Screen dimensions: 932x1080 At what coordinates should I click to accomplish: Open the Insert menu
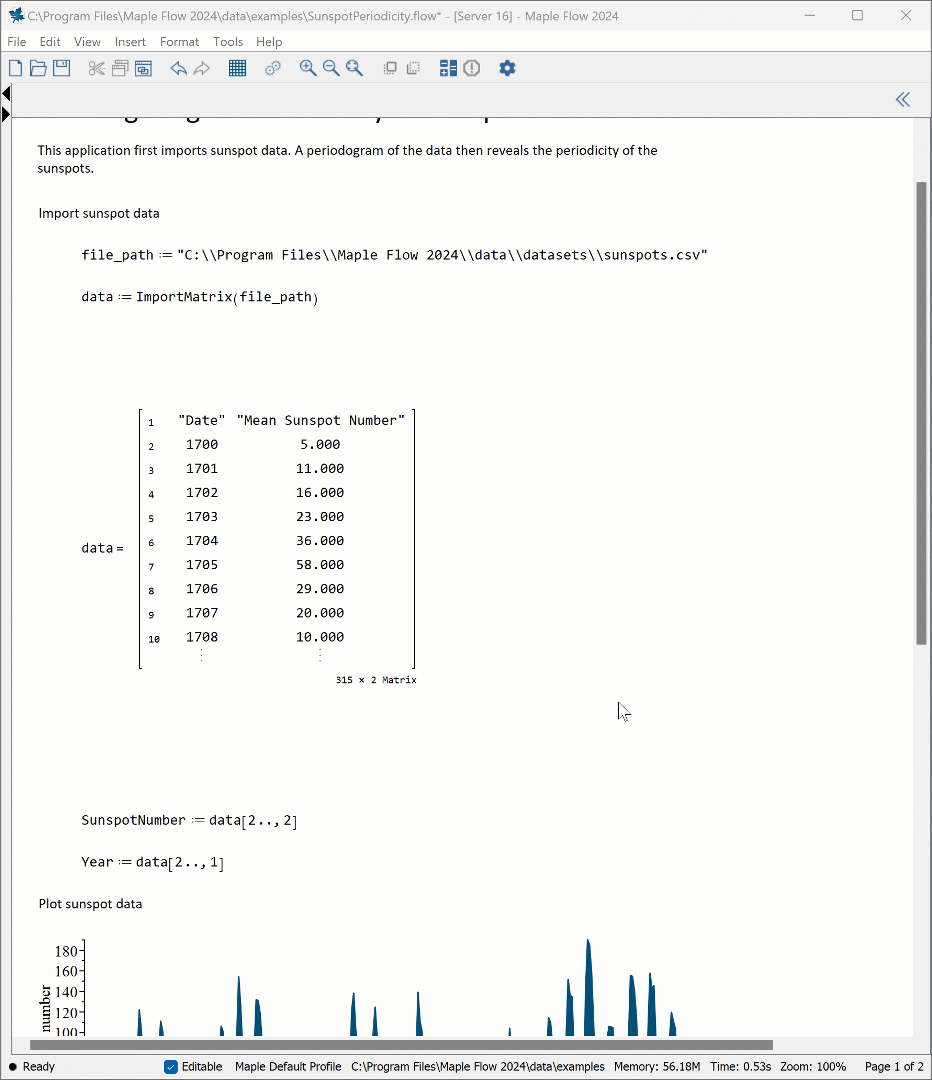pos(130,42)
